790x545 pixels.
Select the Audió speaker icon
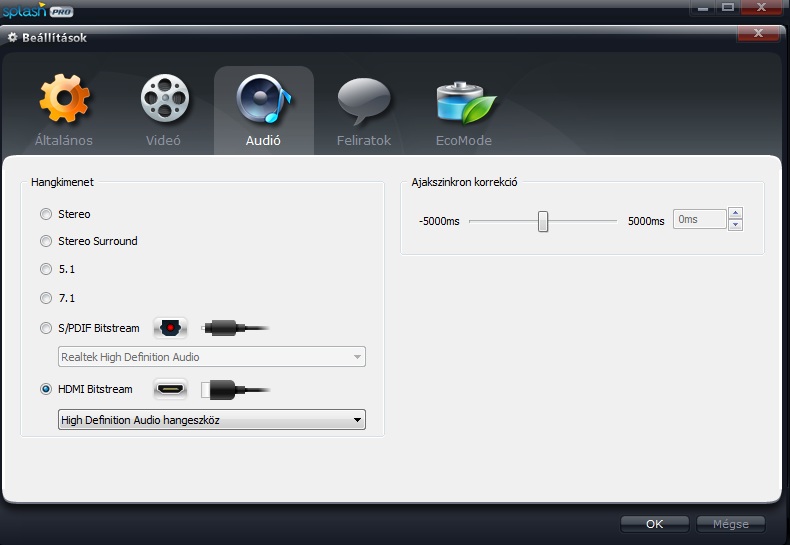pos(264,99)
